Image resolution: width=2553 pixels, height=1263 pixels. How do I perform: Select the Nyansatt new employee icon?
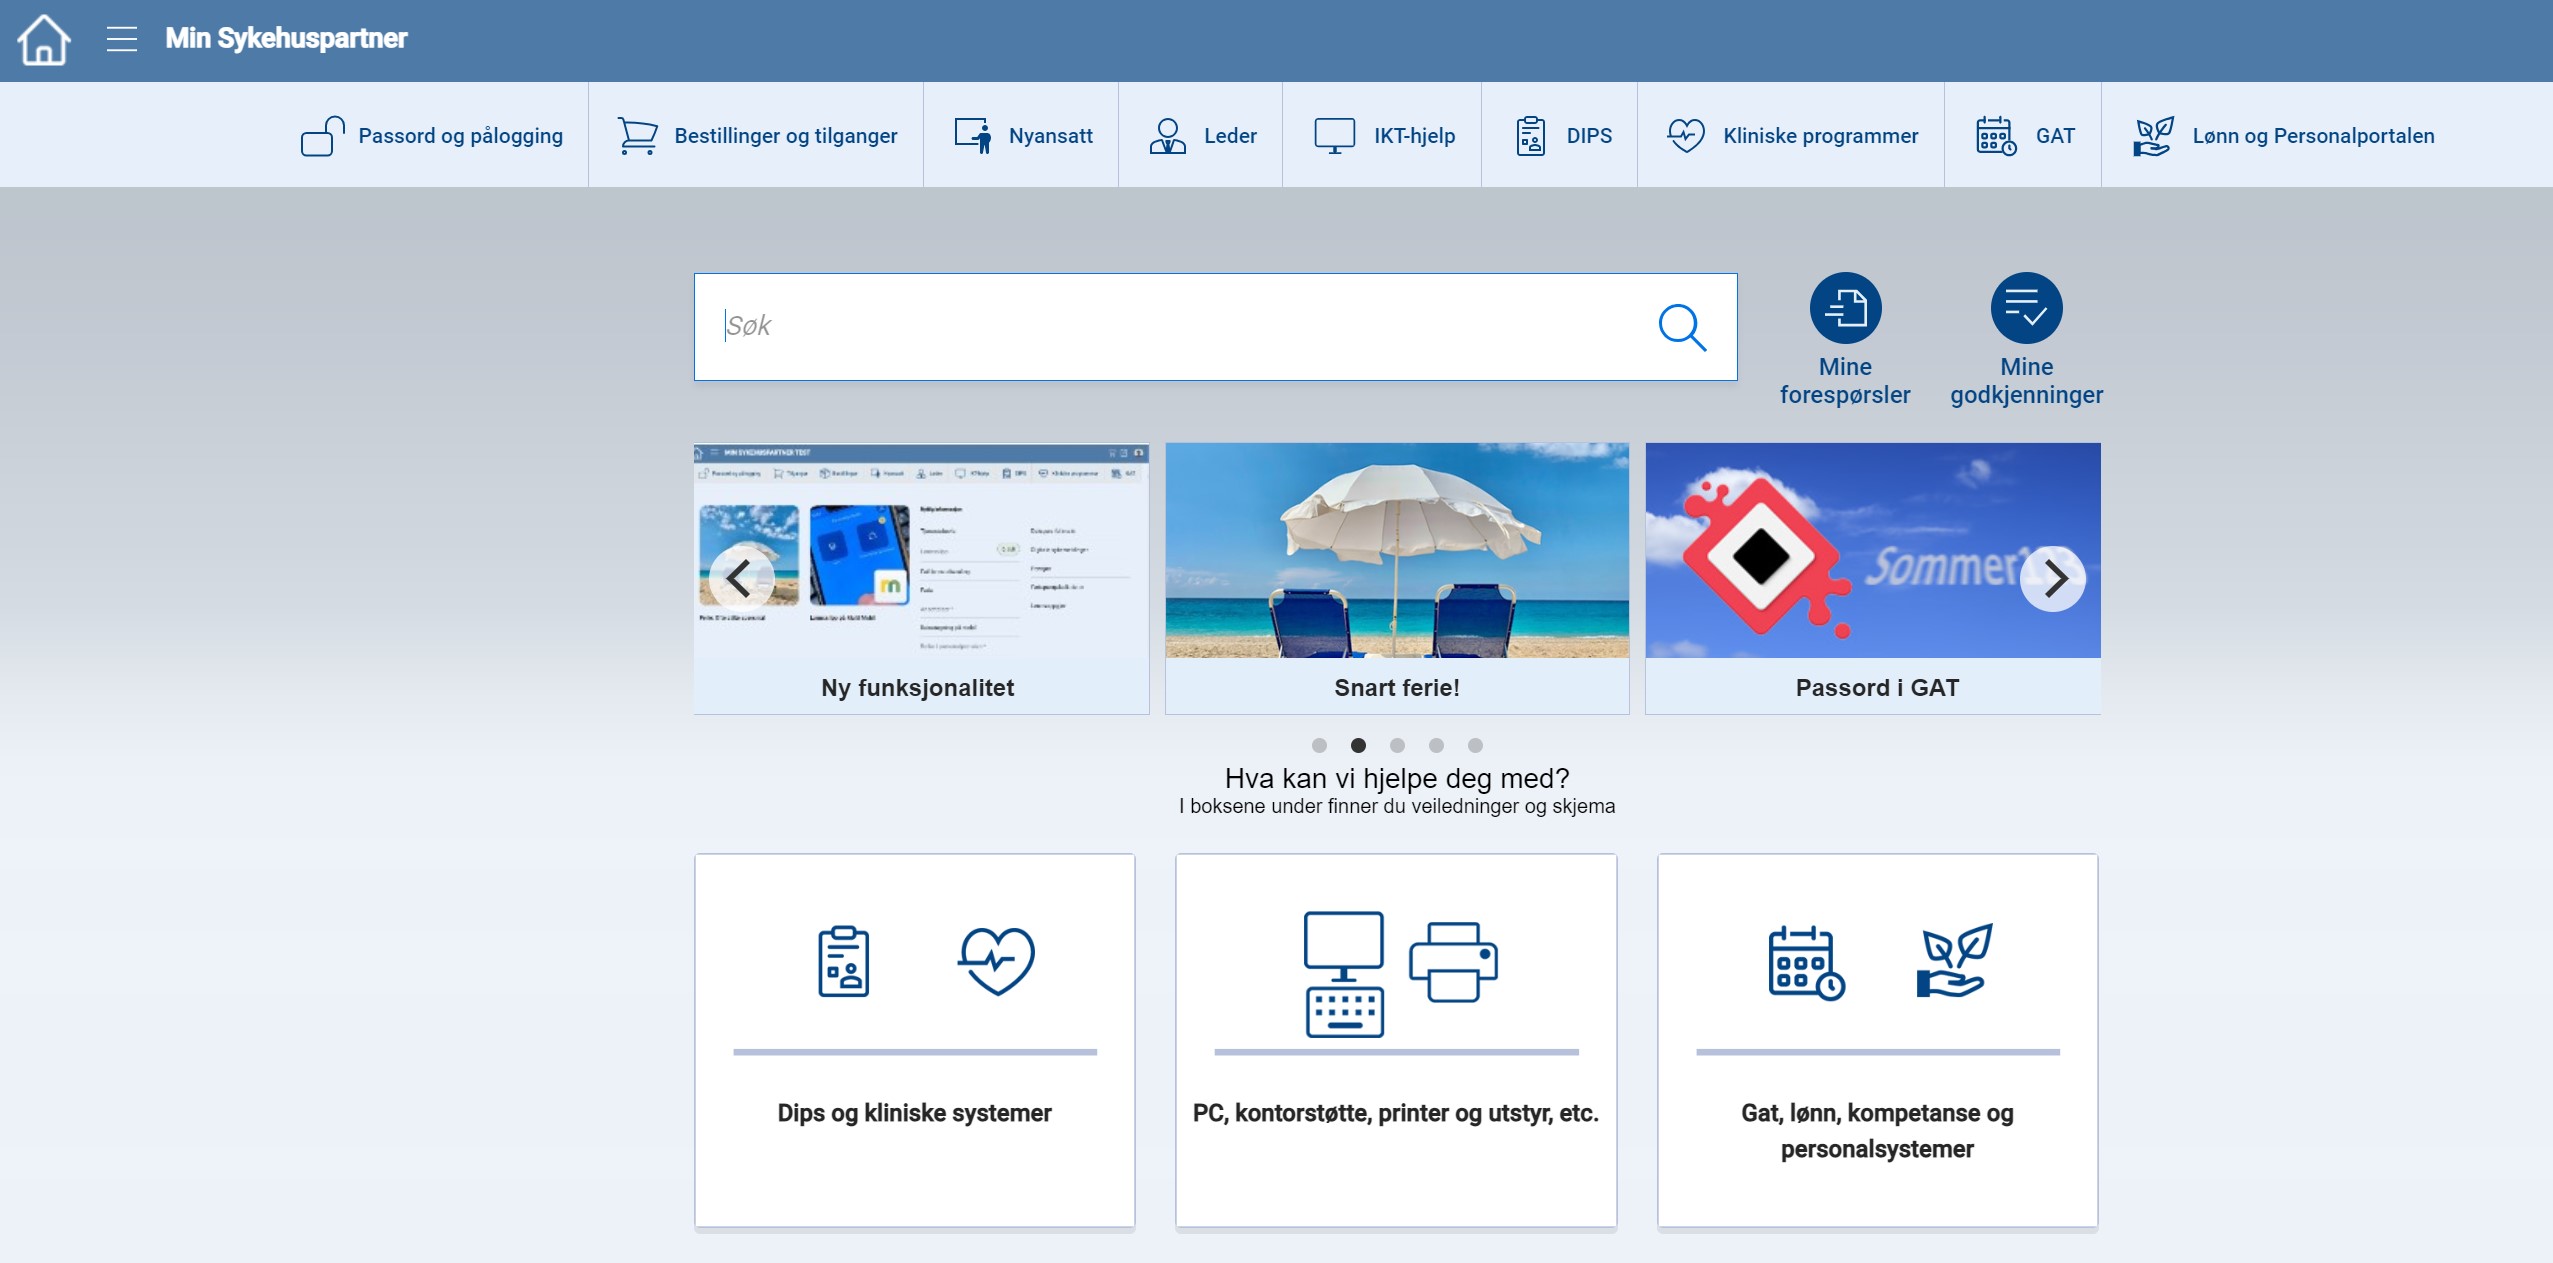pos(970,134)
